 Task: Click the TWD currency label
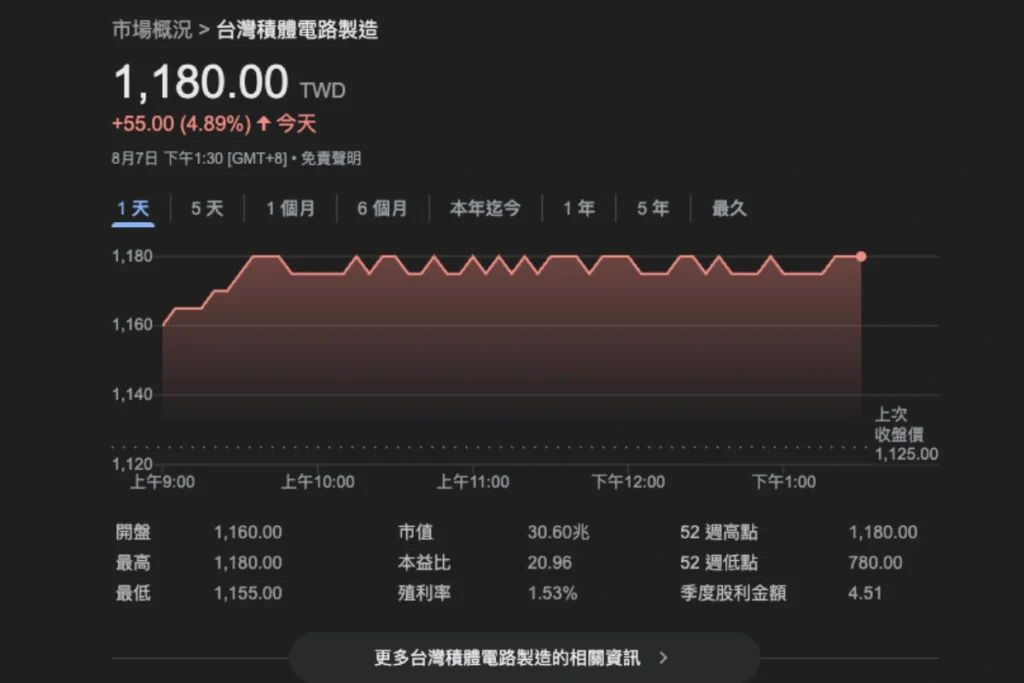323,90
